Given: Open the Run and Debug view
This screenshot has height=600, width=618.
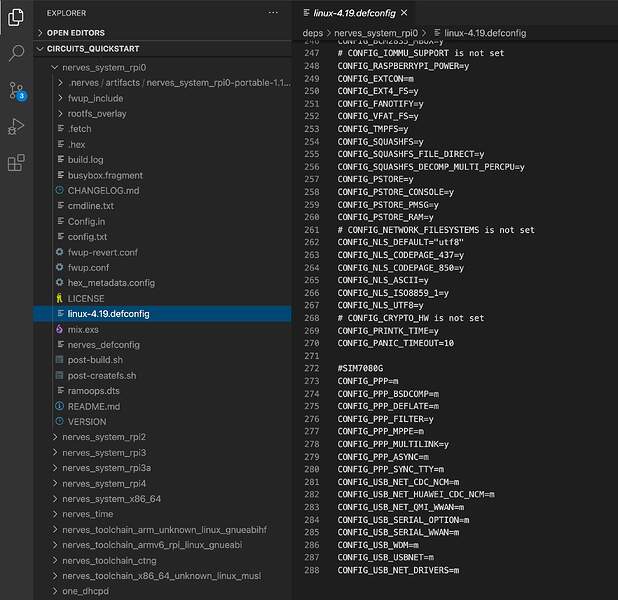Looking at the screenshot, I should pos(16,127).
